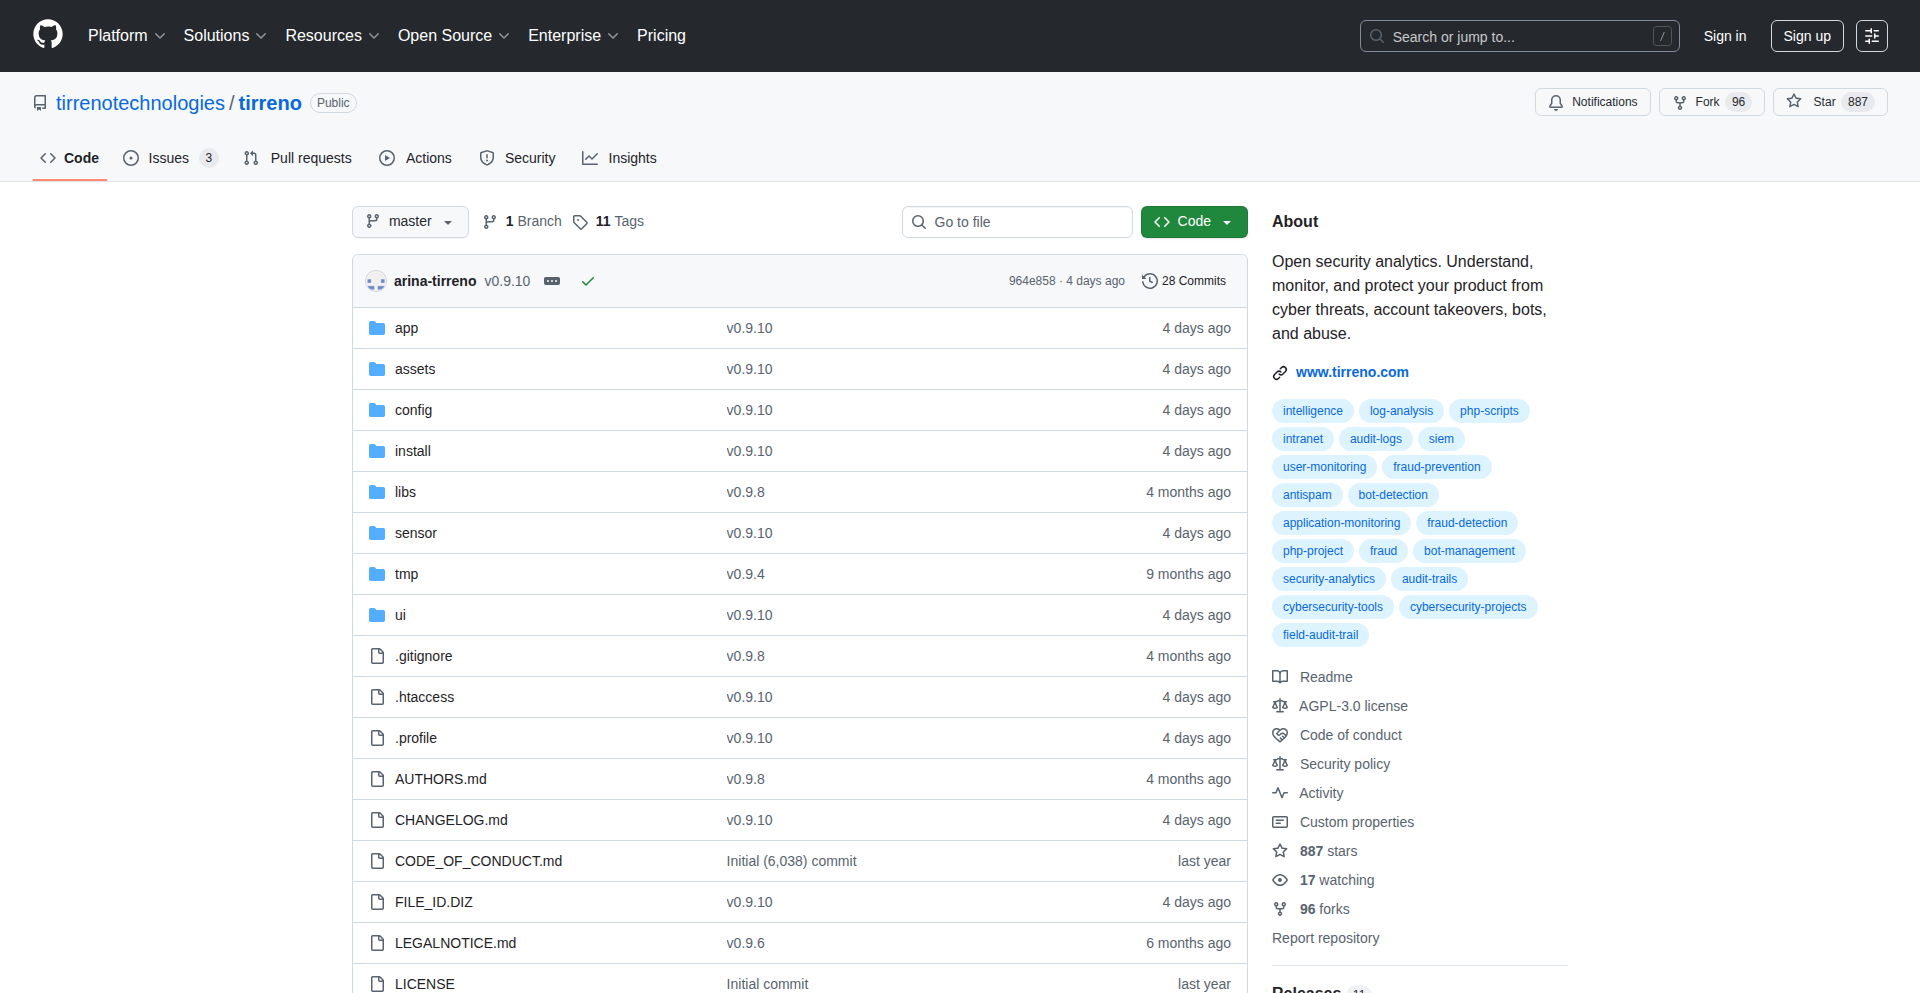The height and width of the screenshot is (993, 1920).
Task: Expand the Open Source menu
Action: [453, 36]
